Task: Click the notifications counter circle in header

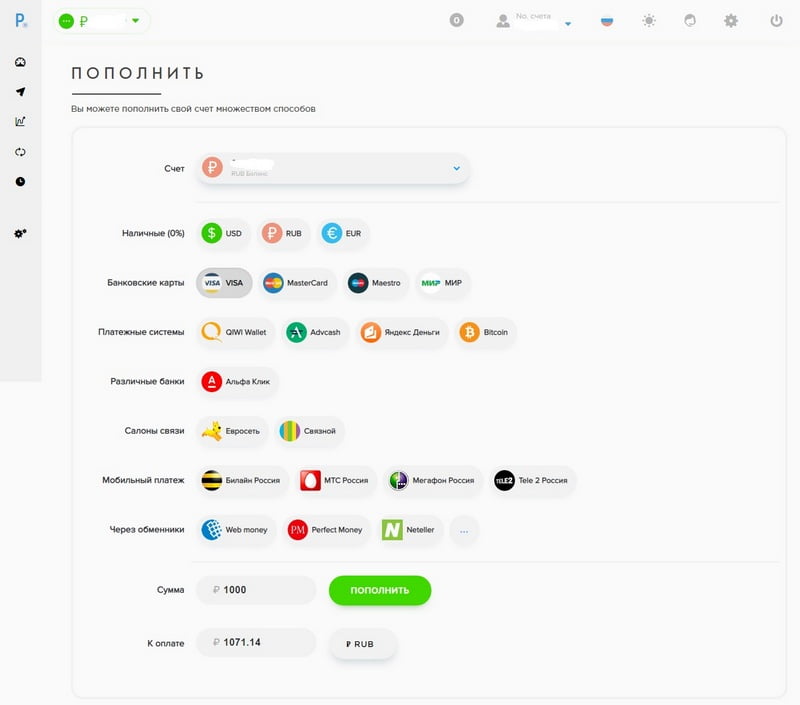Action: coord(457,20)
